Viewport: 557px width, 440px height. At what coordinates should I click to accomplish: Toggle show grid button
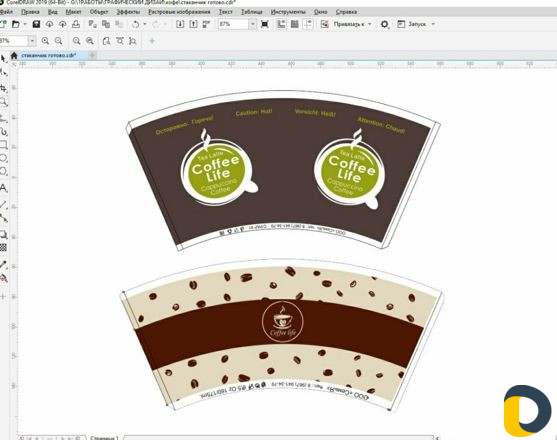click(294, 24)
